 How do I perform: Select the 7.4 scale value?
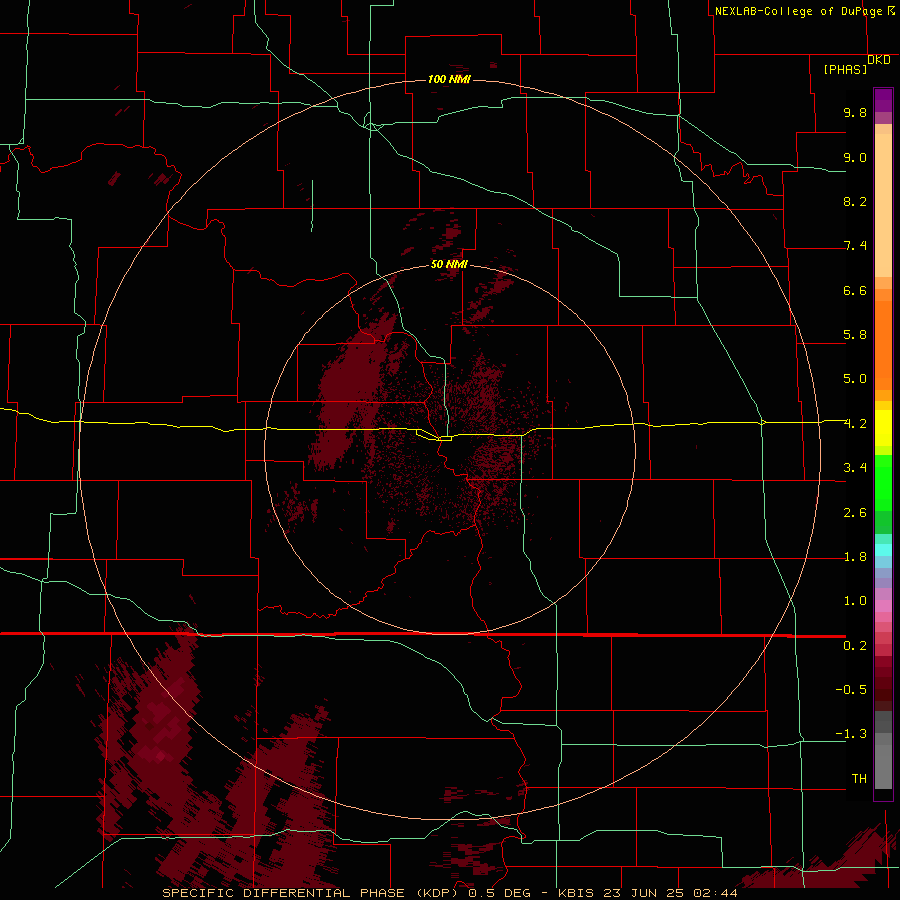coord(855,246)
